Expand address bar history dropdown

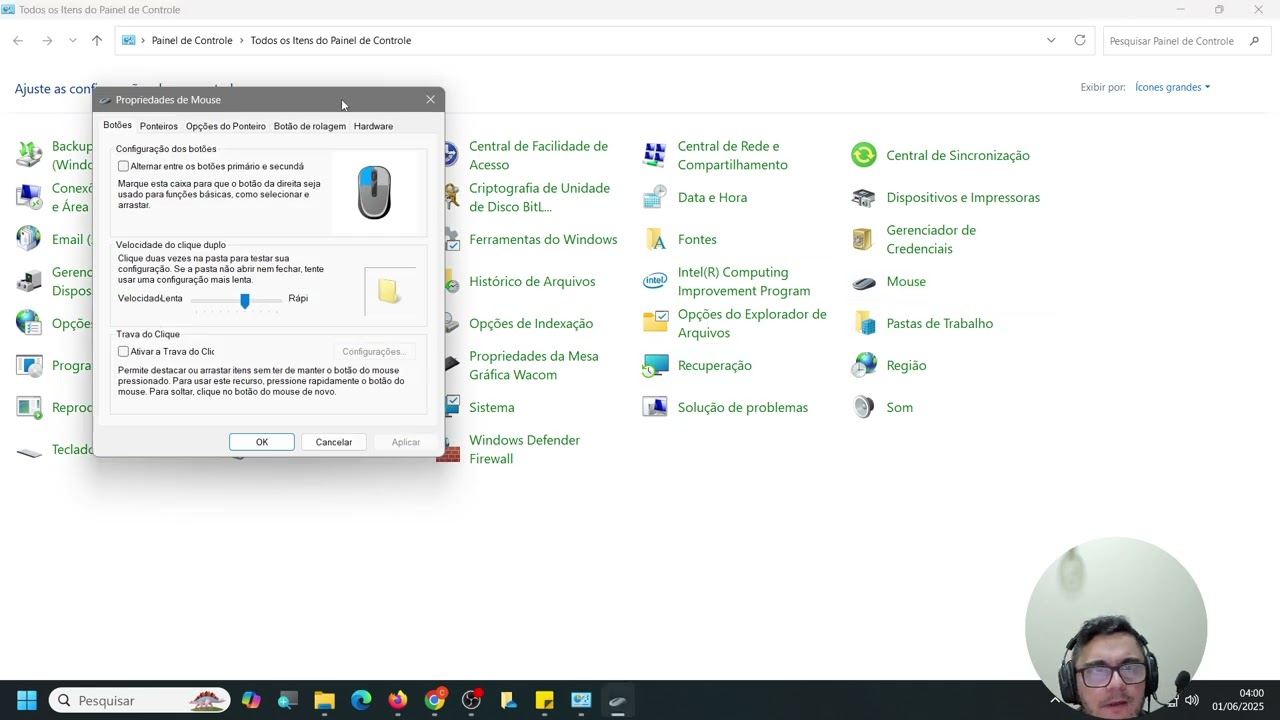tap(1051, 40)
